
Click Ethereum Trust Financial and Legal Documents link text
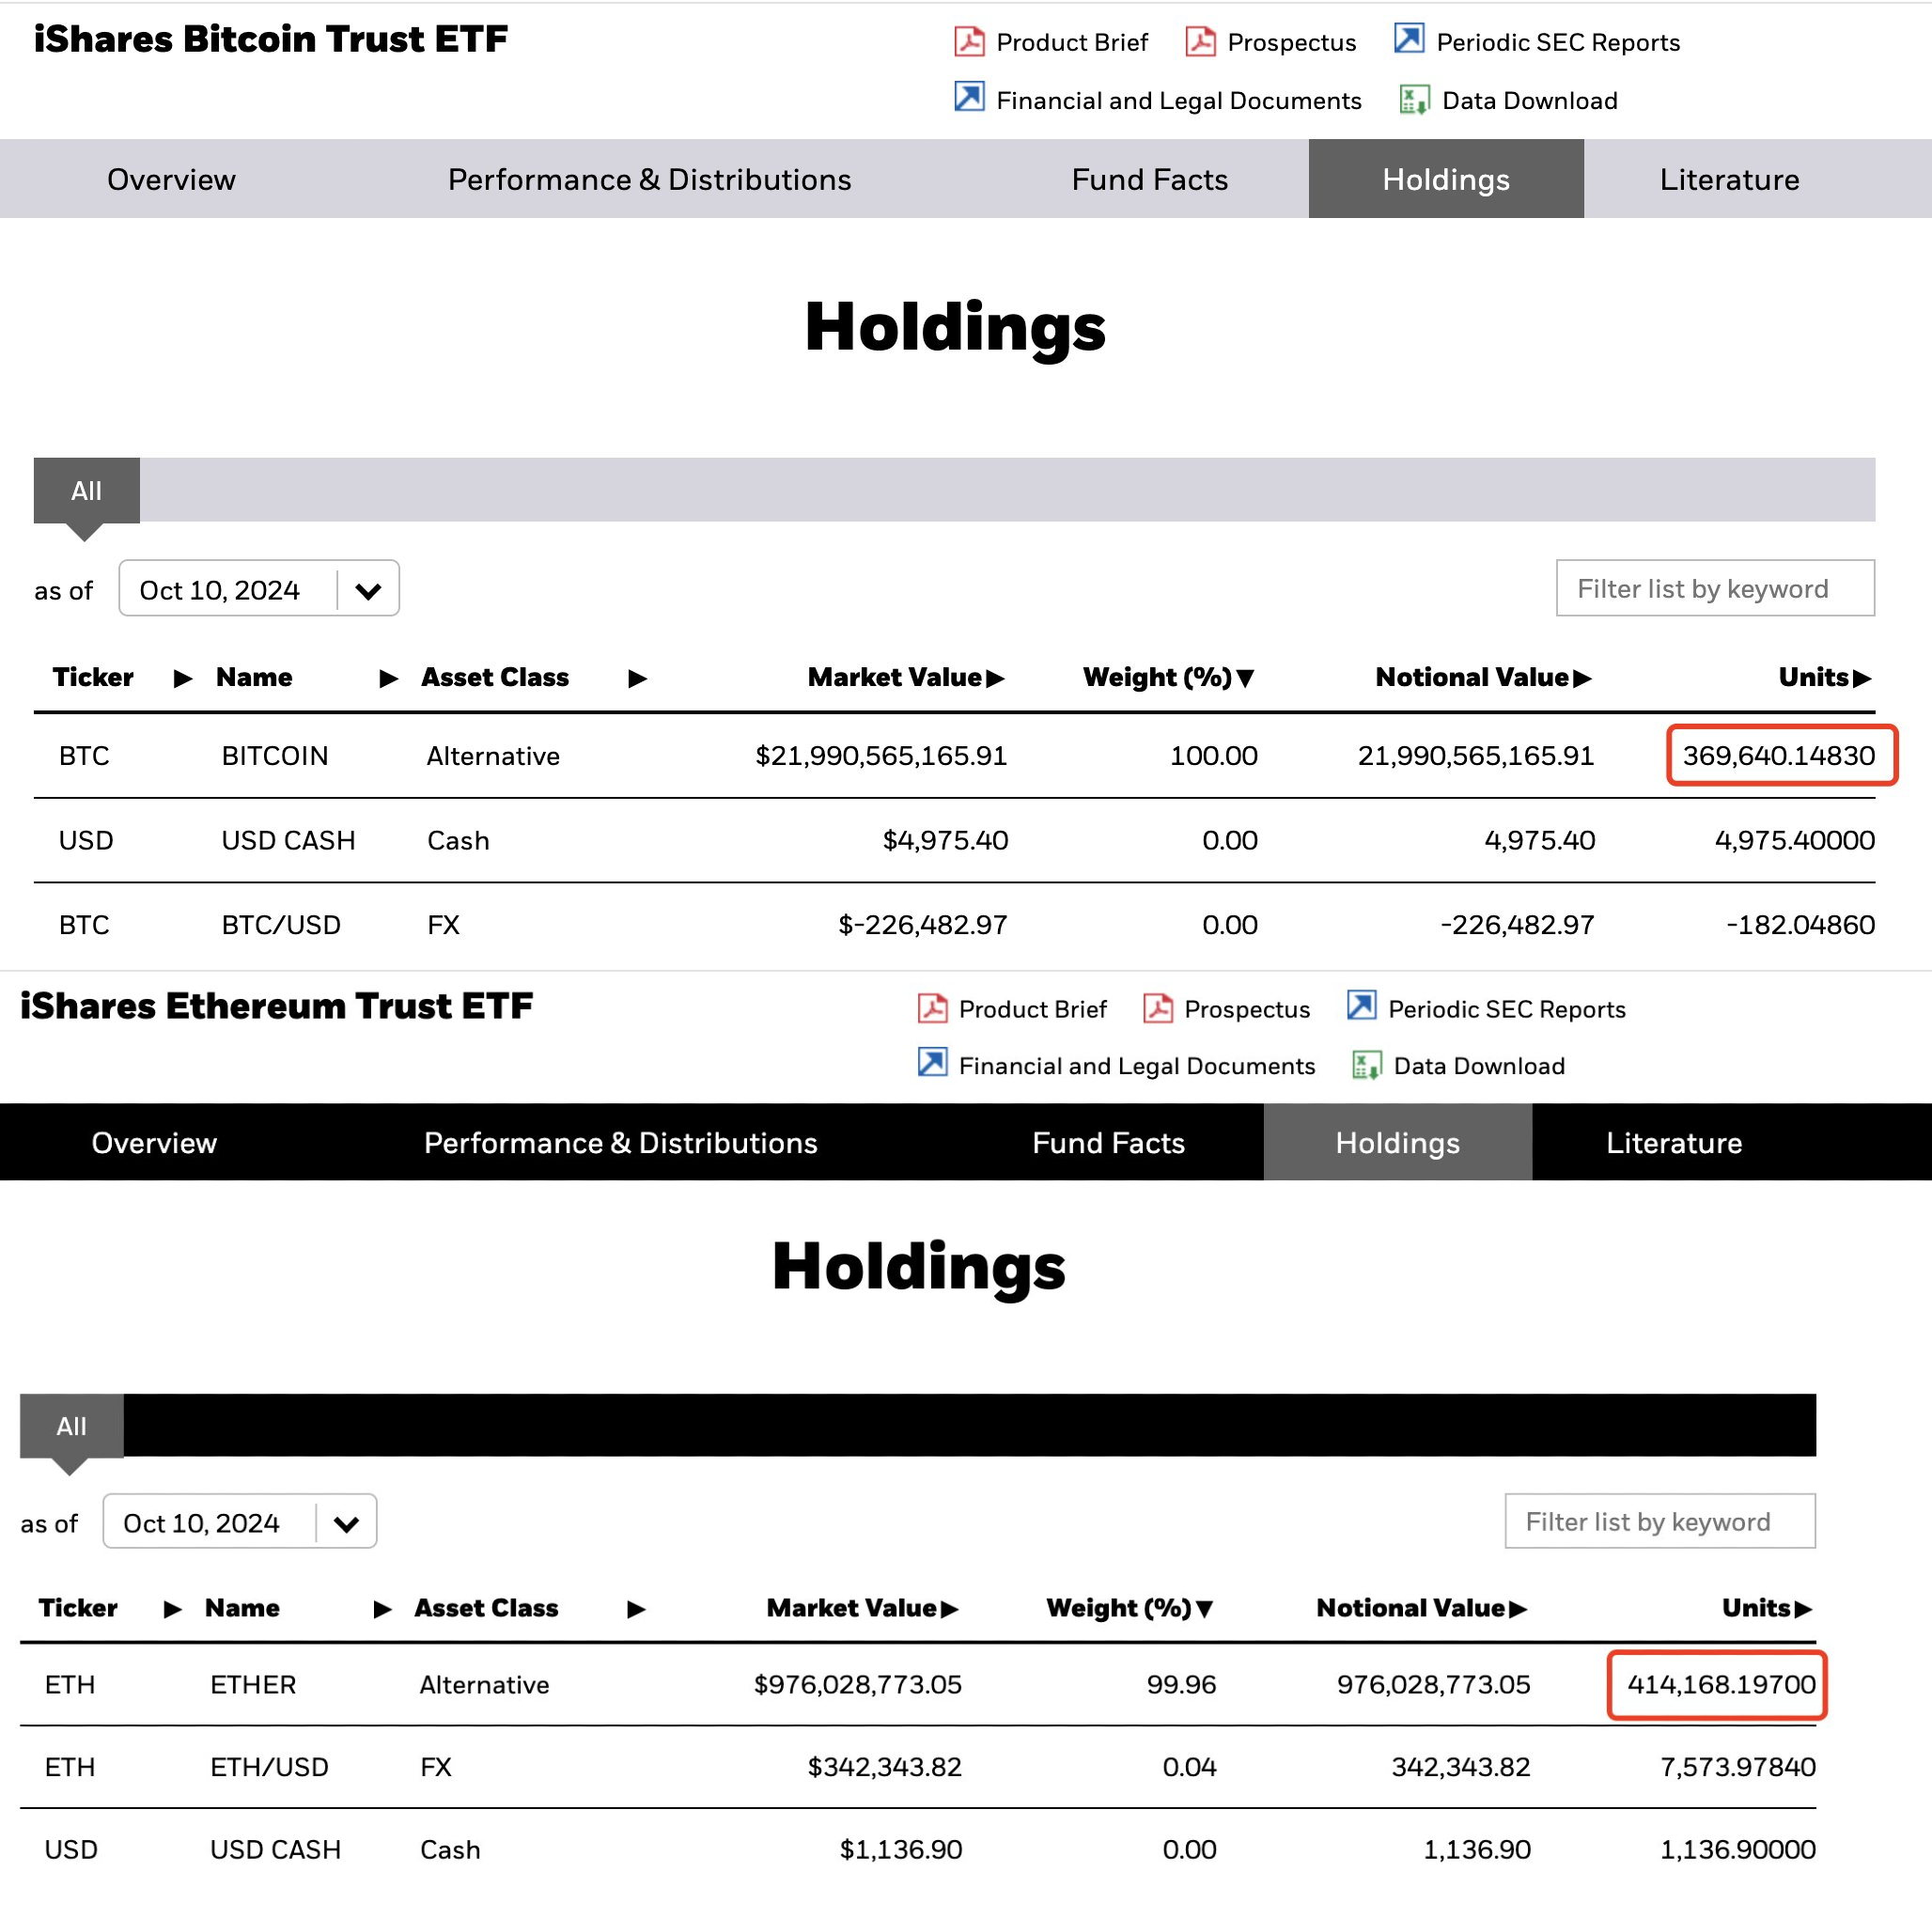tap(1137, 1066)
